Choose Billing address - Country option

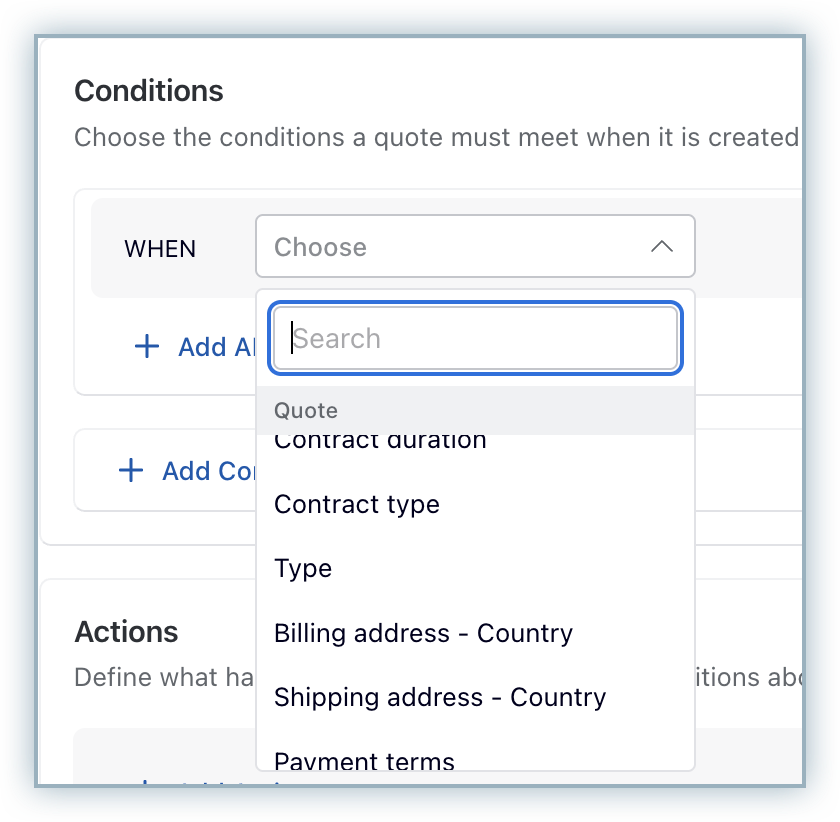(423, 633)
